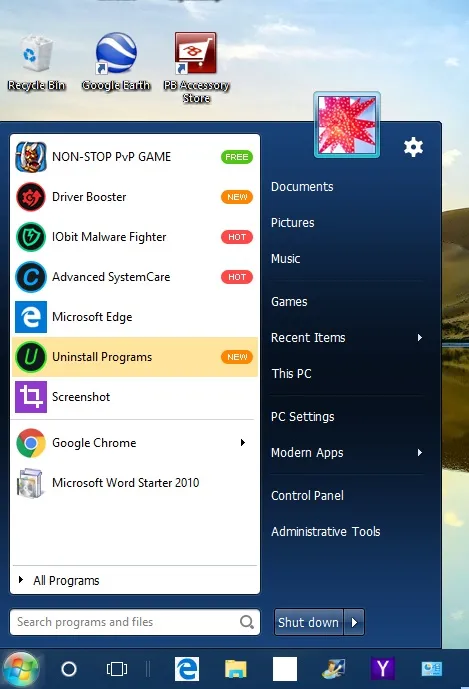Open Music from the start menu
Image resolution: width=469 pixels, height=689 pixels.
(x=286, y=259)
